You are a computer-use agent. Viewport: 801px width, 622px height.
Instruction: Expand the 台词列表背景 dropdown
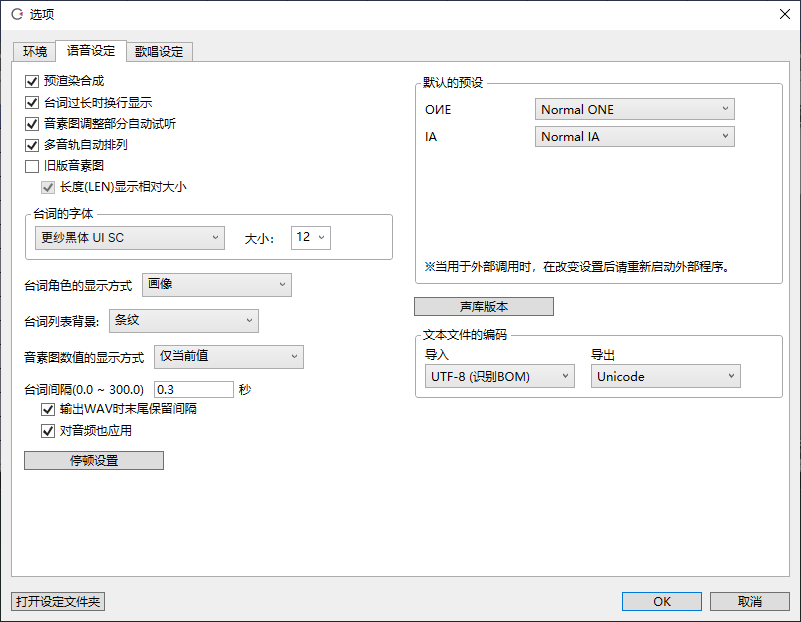[183, 321]
